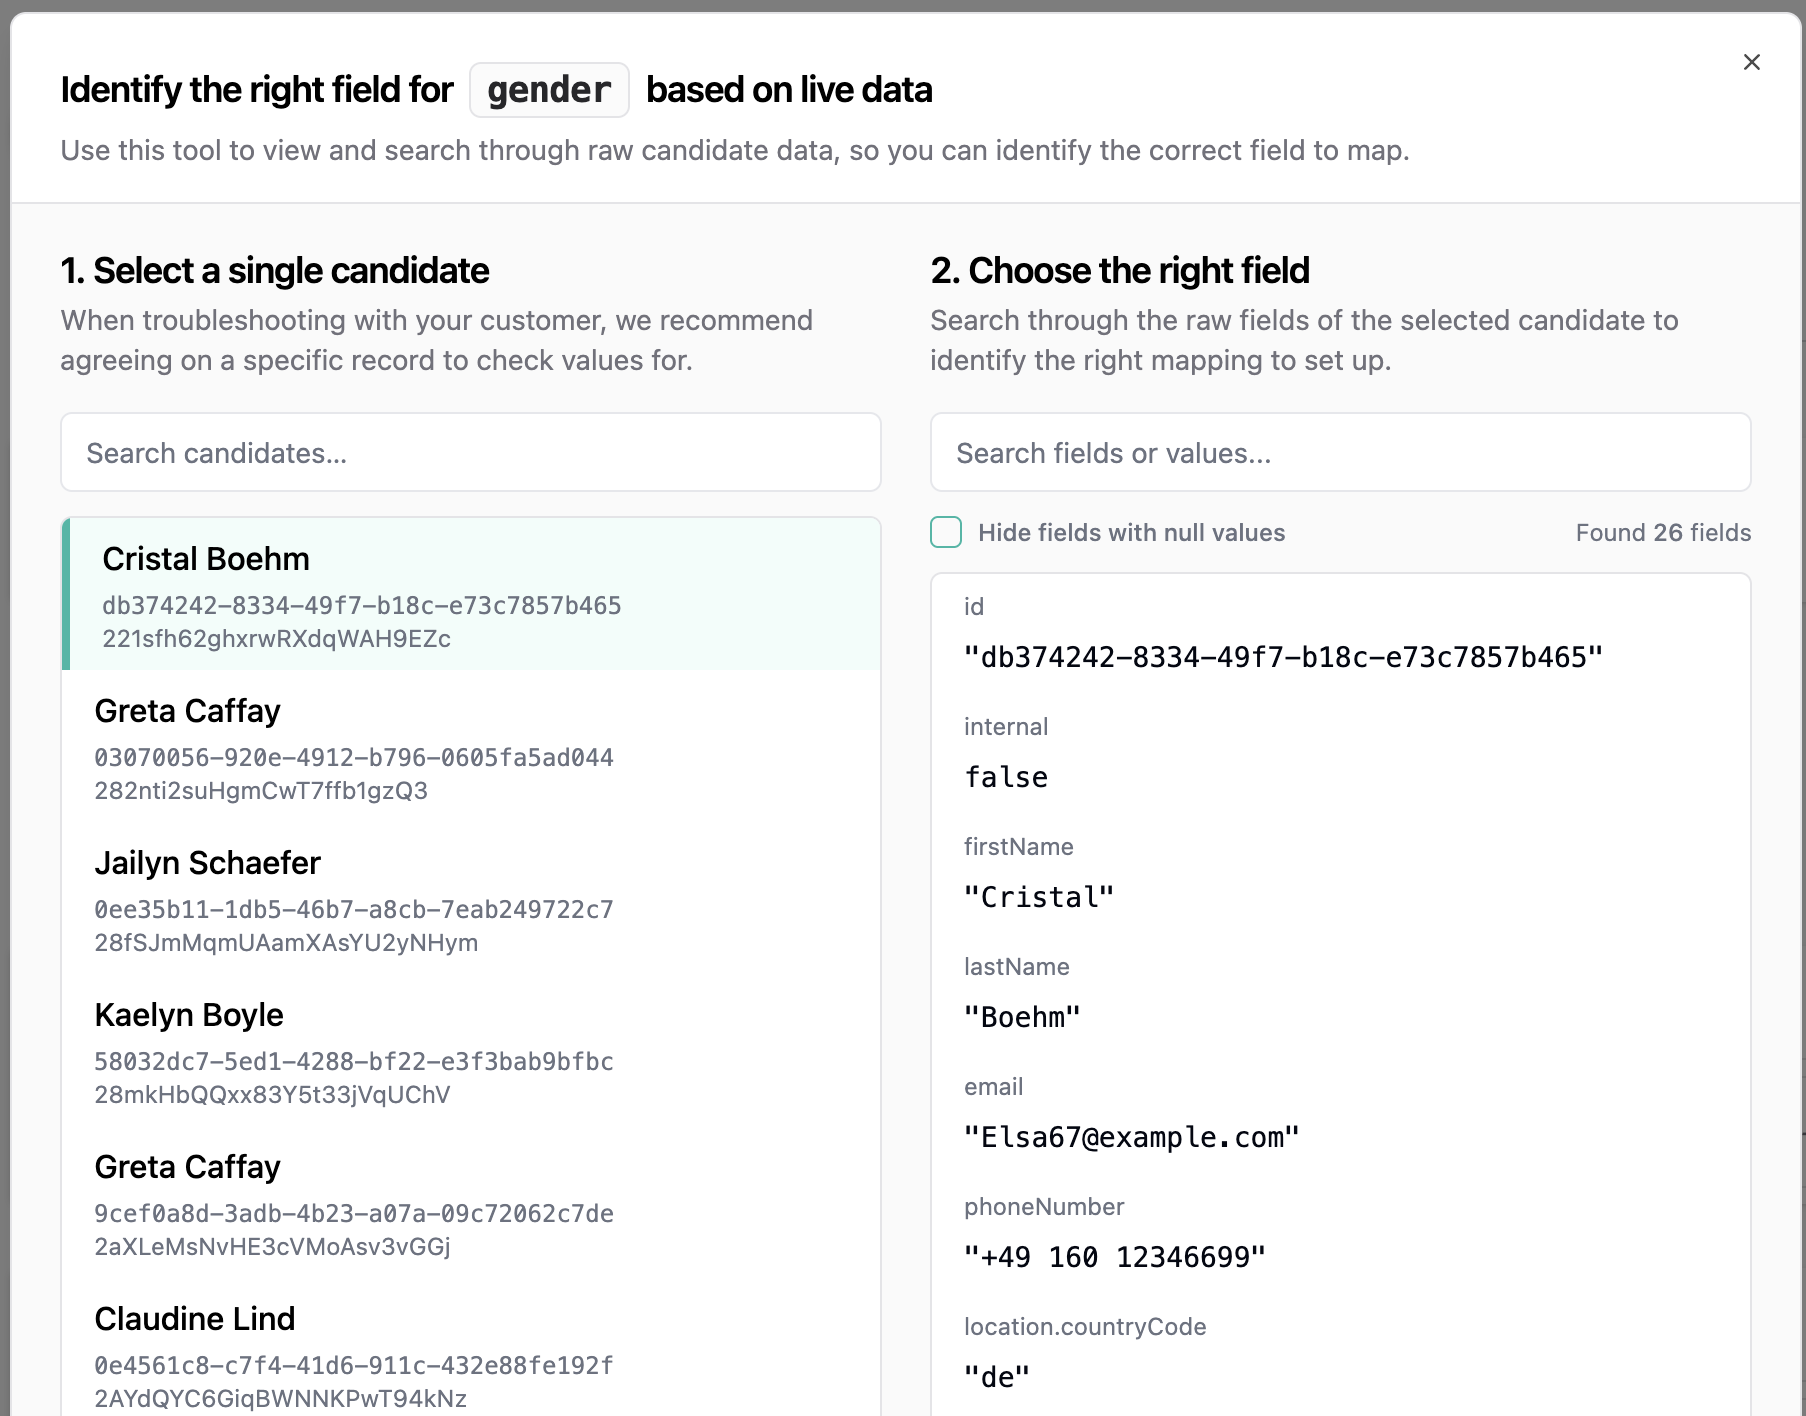
Task: Select Greta Caffay with ID starting 9cef0a8d
Action: pos(470,1202)
